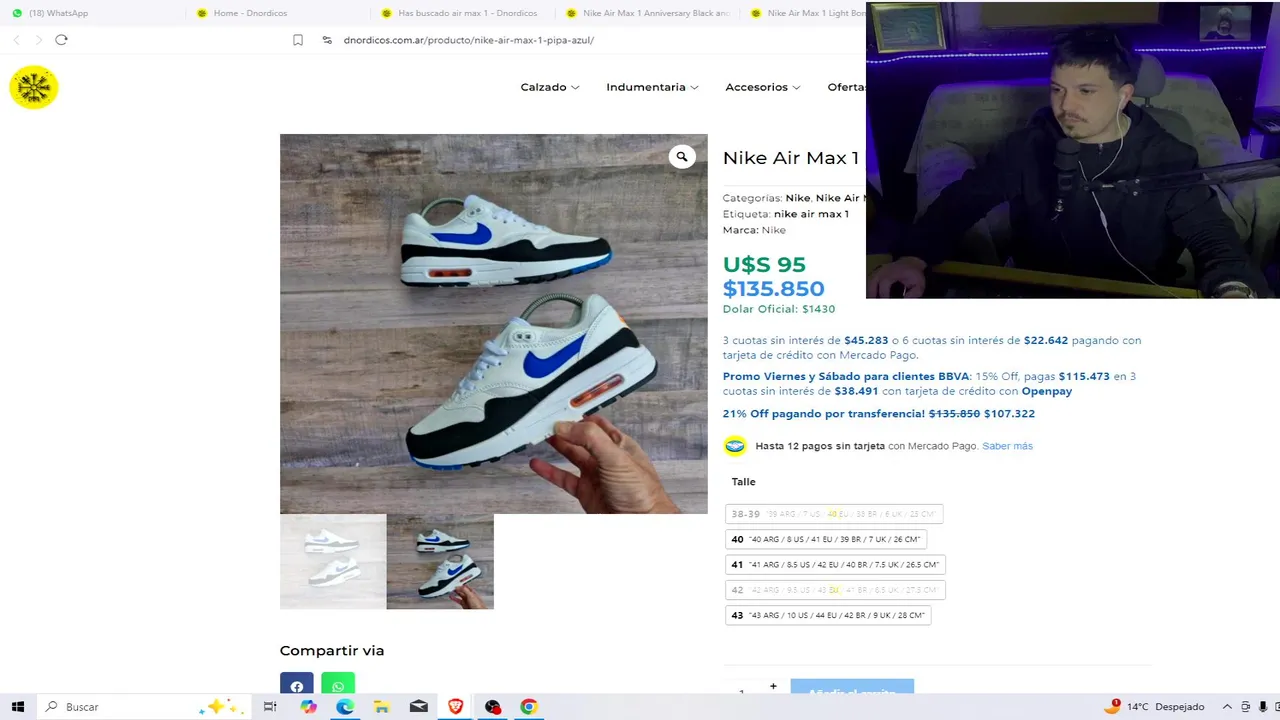This screenshot has width=1280, height=720.
Task: Expand the Indumentaria menu
Action: [652, 87]
